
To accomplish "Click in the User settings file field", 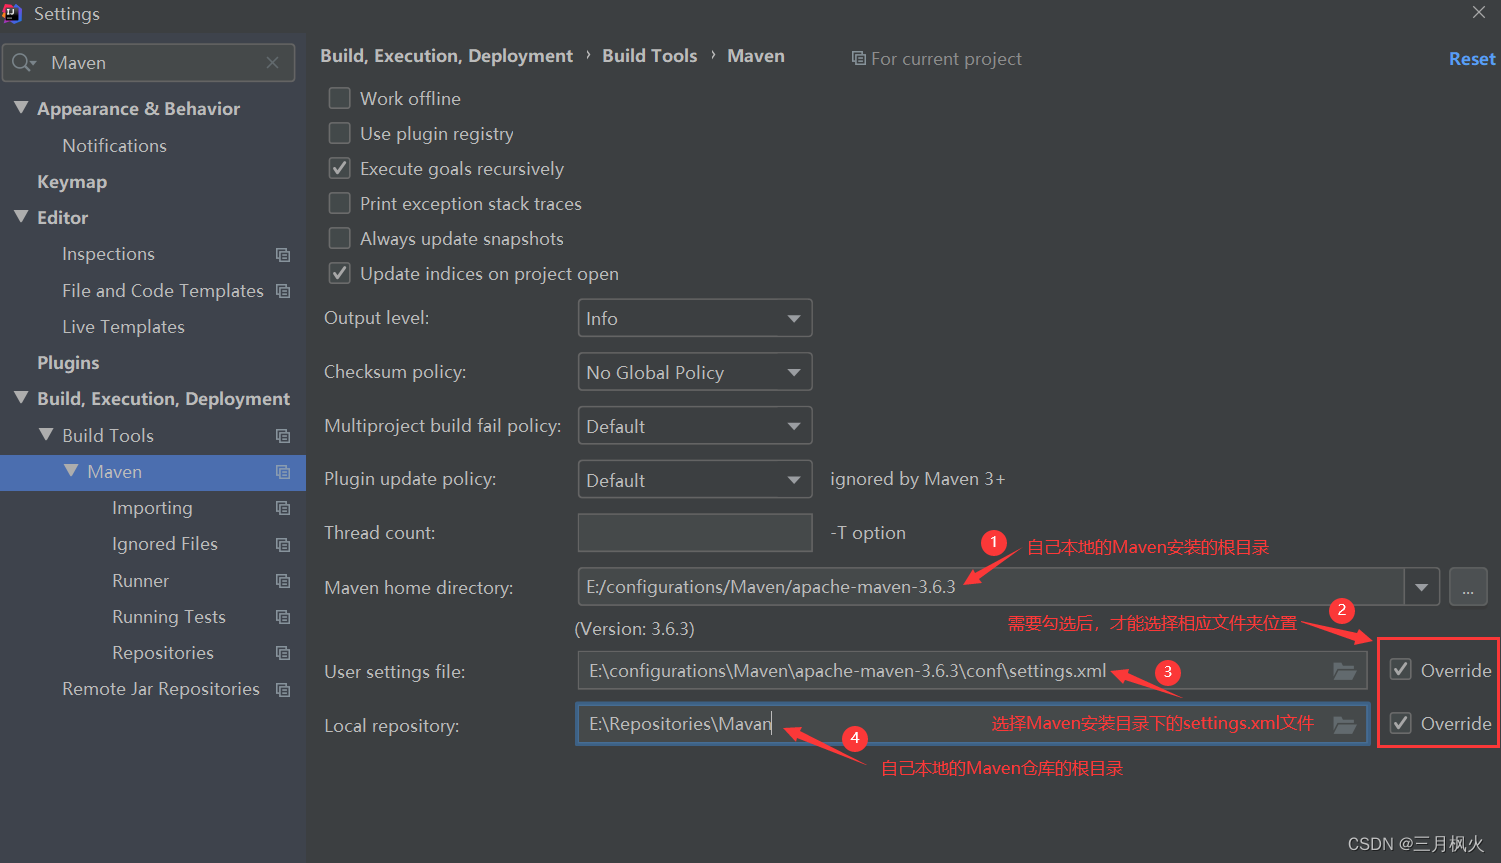I will click(972, 671).
